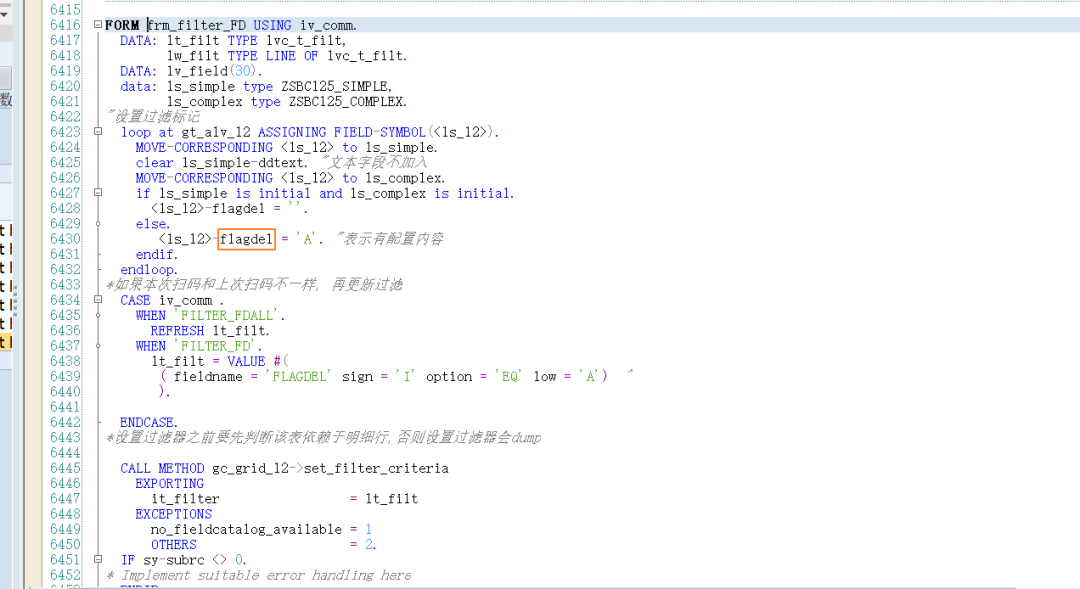Click the FORM keyword on line 6416
This screenshot has height=589, width=1080.
[123, 25]
